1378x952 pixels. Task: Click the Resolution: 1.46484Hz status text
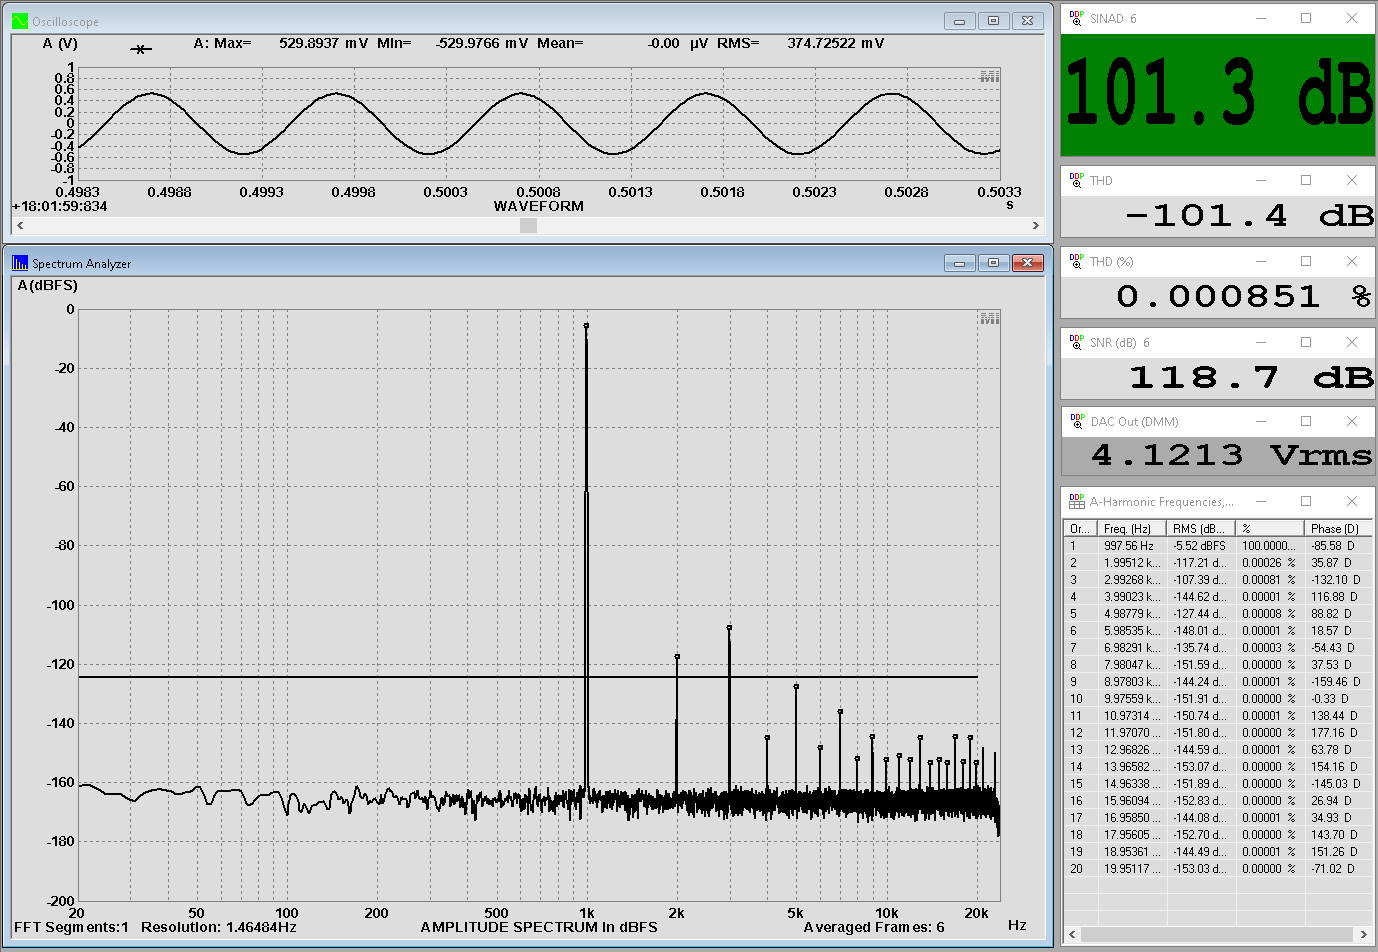click(219, 927)
